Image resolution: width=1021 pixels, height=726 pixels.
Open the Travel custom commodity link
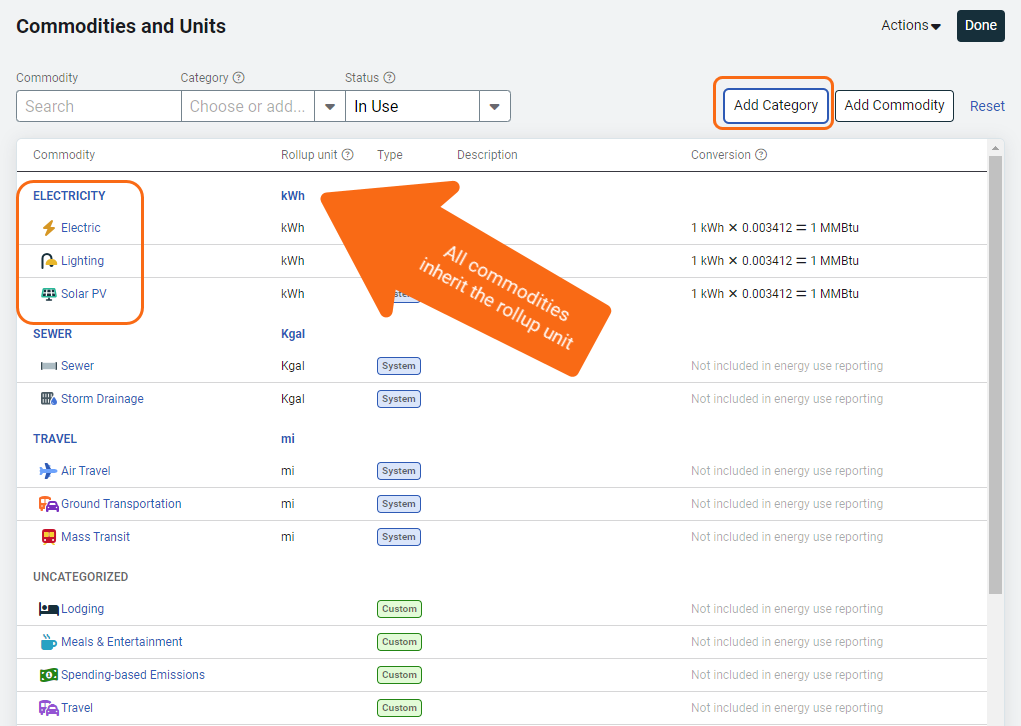[x=77, y=708]
